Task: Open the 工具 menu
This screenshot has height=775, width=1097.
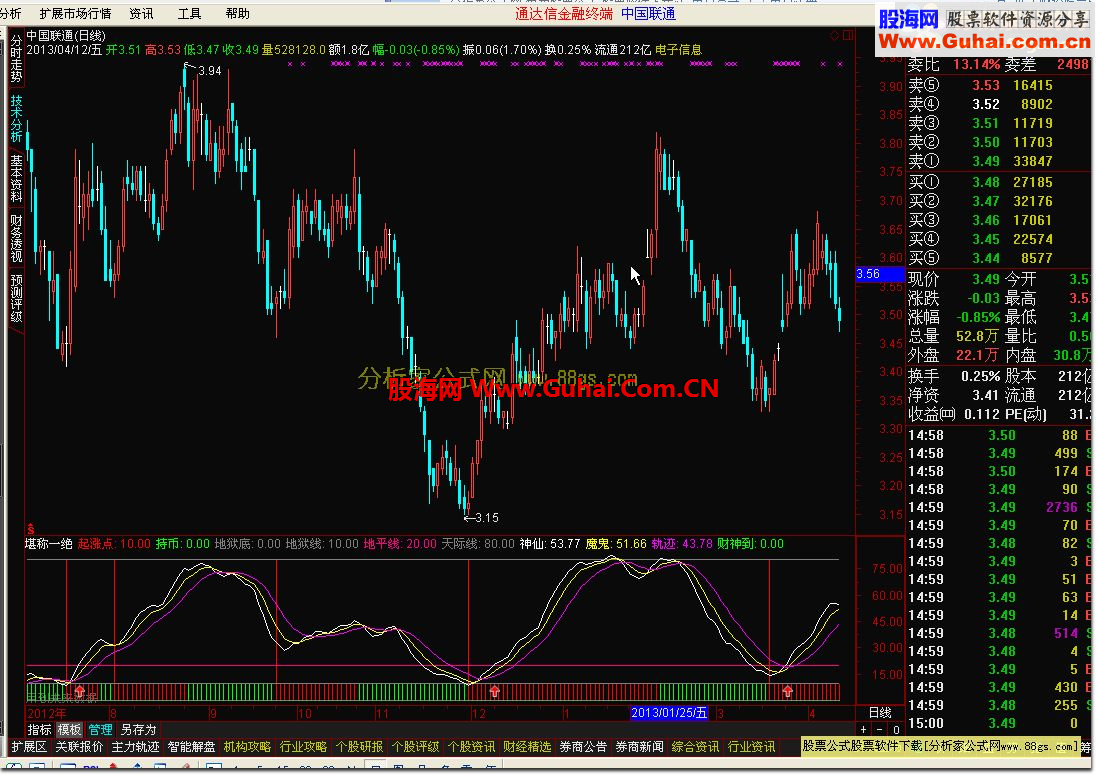Action: 190,13
